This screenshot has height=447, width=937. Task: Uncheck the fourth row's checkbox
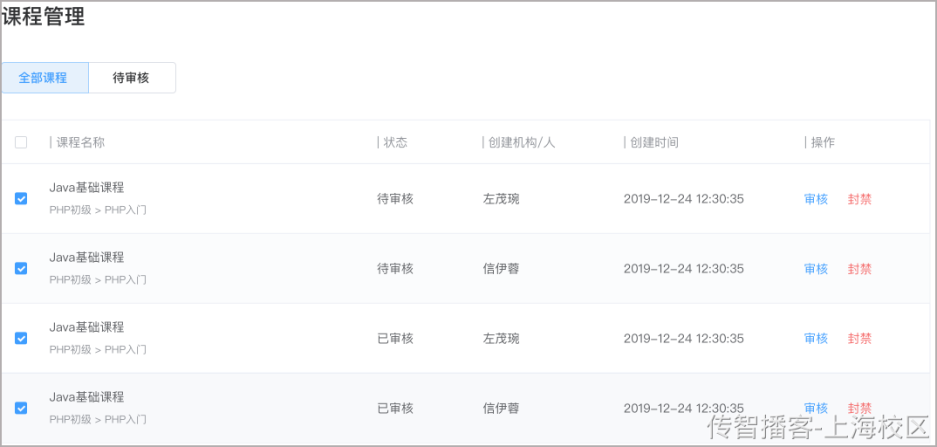pos(21,408)
